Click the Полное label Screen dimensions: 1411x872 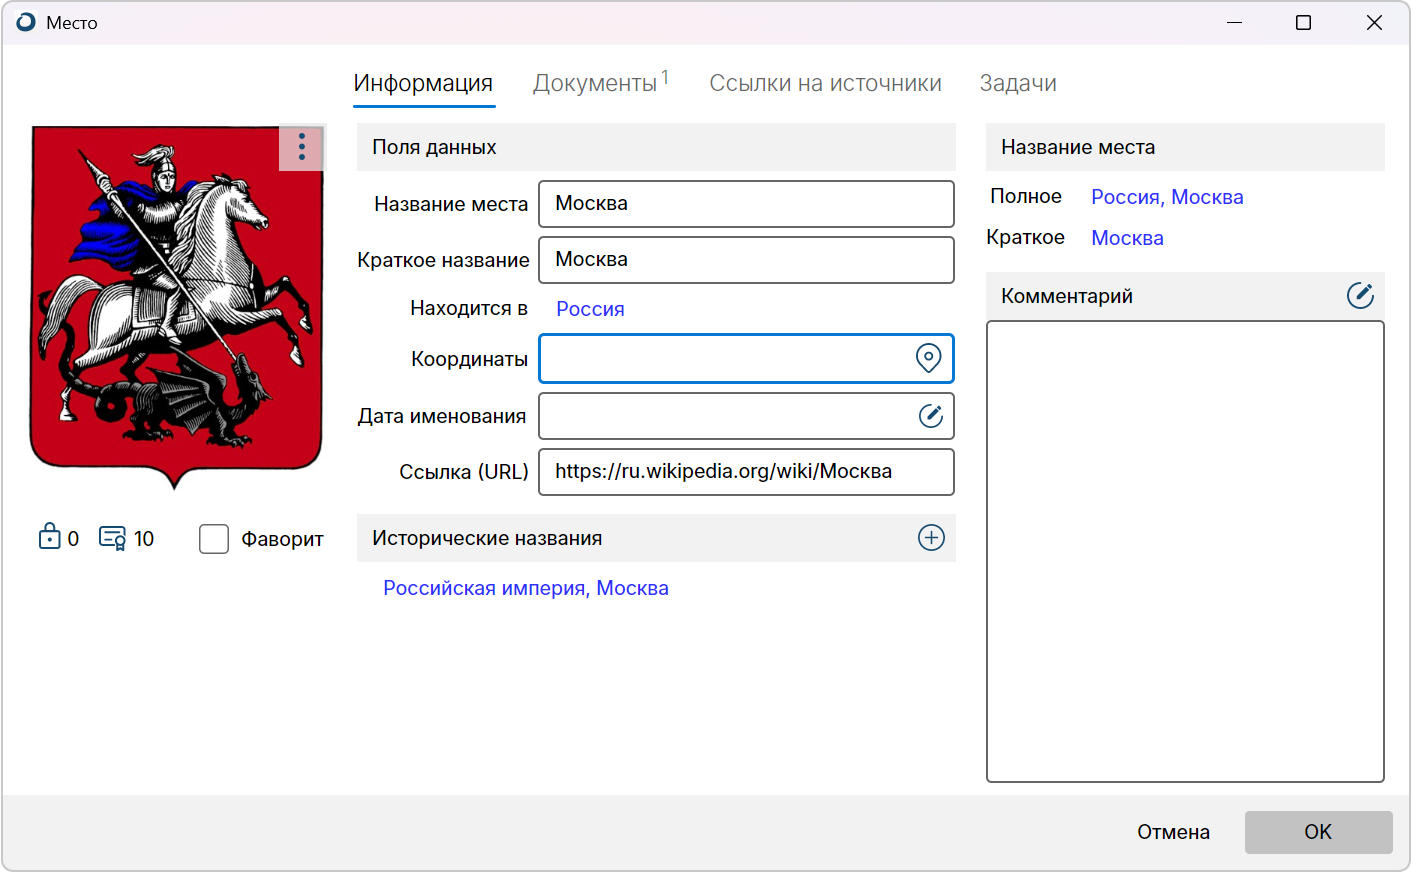click(1026, 196)
